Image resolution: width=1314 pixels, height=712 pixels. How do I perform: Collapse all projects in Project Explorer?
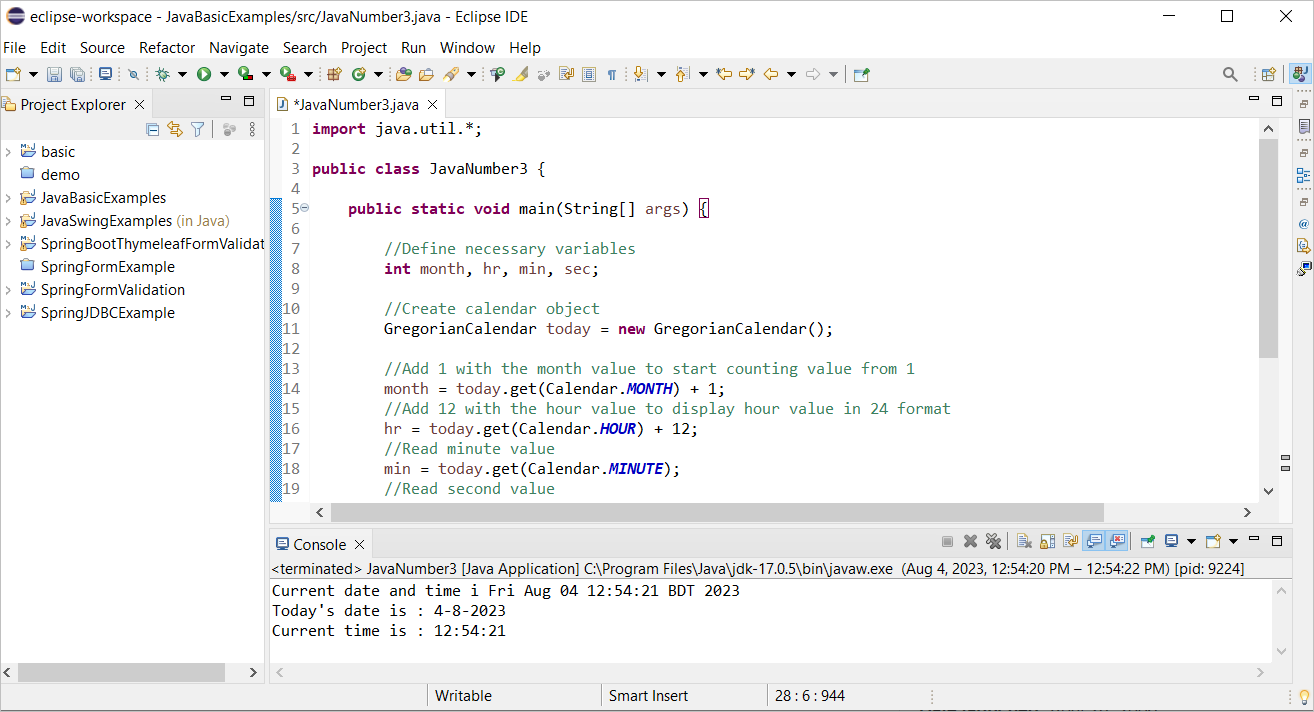pyautogui.click(x=152, y=129)
